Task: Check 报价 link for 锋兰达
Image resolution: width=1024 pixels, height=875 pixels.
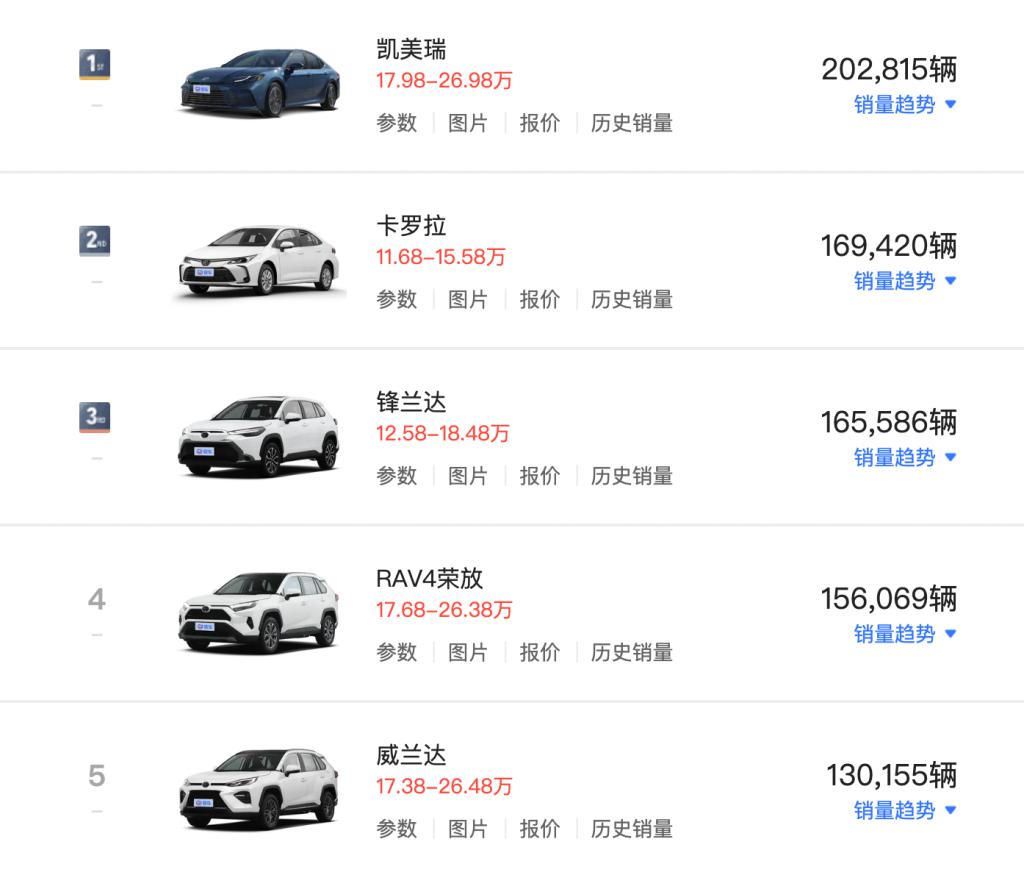Action: (x=540, y=475)
